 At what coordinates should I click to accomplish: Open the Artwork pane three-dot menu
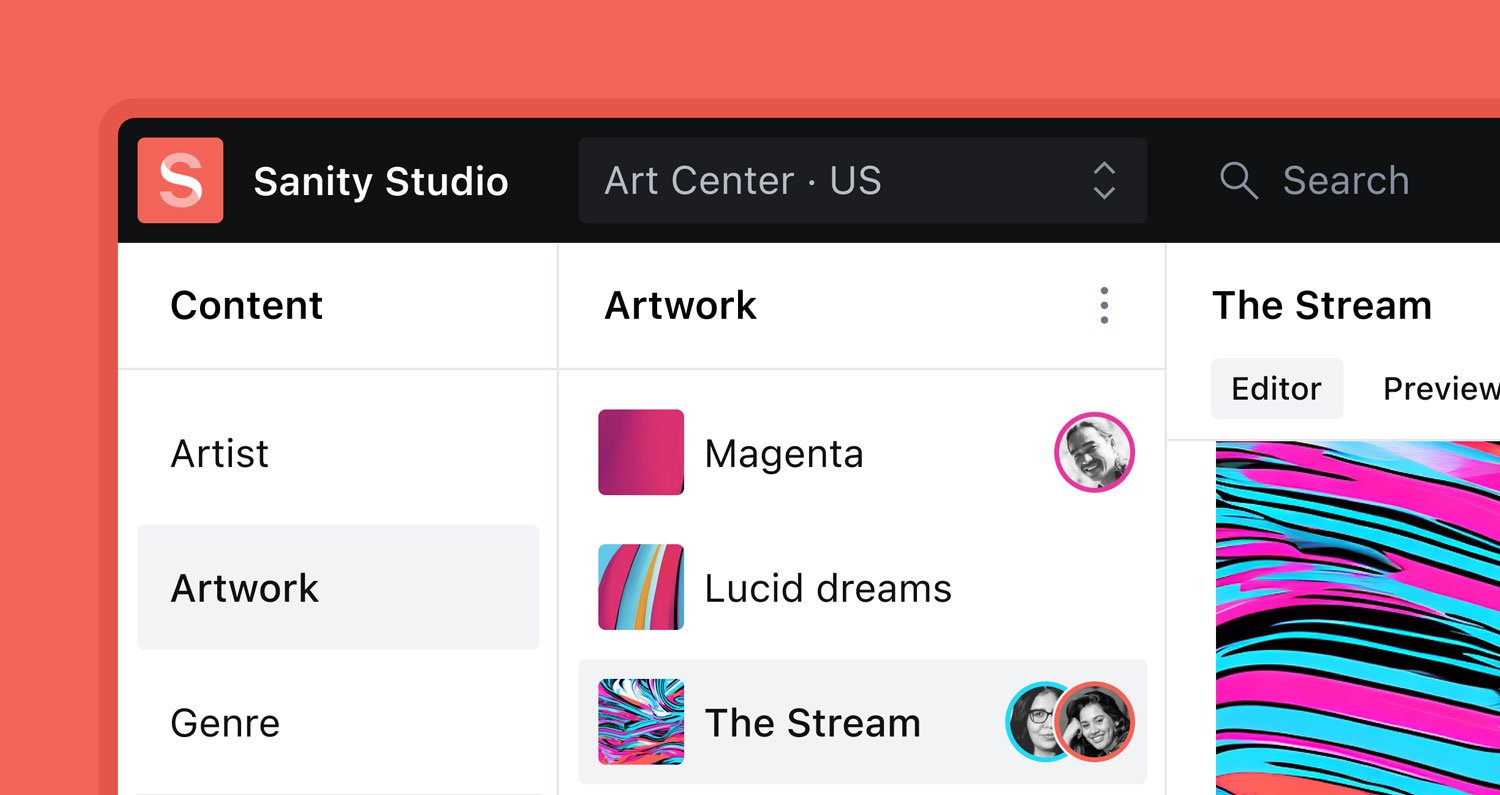[x=1104, y=305]
